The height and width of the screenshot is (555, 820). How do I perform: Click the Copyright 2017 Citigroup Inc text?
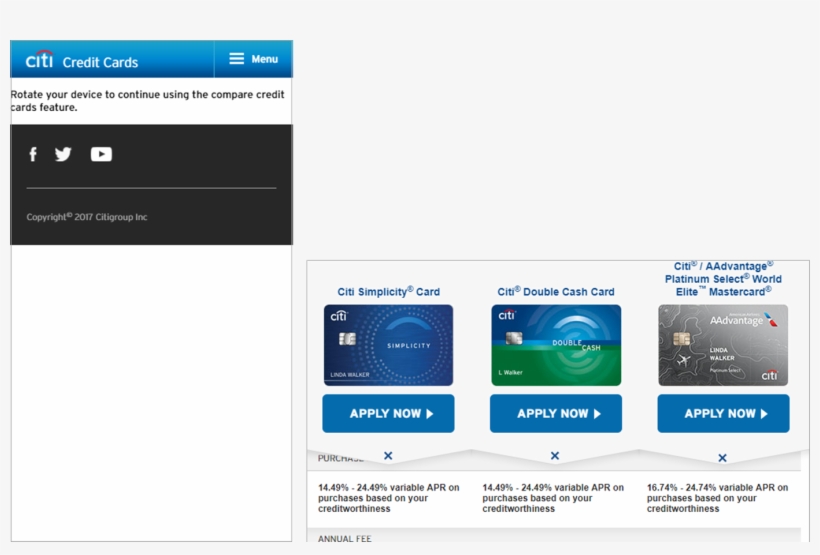tap(87, 217)
